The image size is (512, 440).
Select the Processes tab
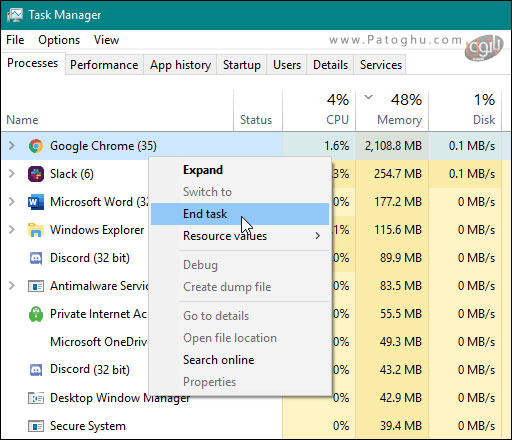tap(33, 63)
